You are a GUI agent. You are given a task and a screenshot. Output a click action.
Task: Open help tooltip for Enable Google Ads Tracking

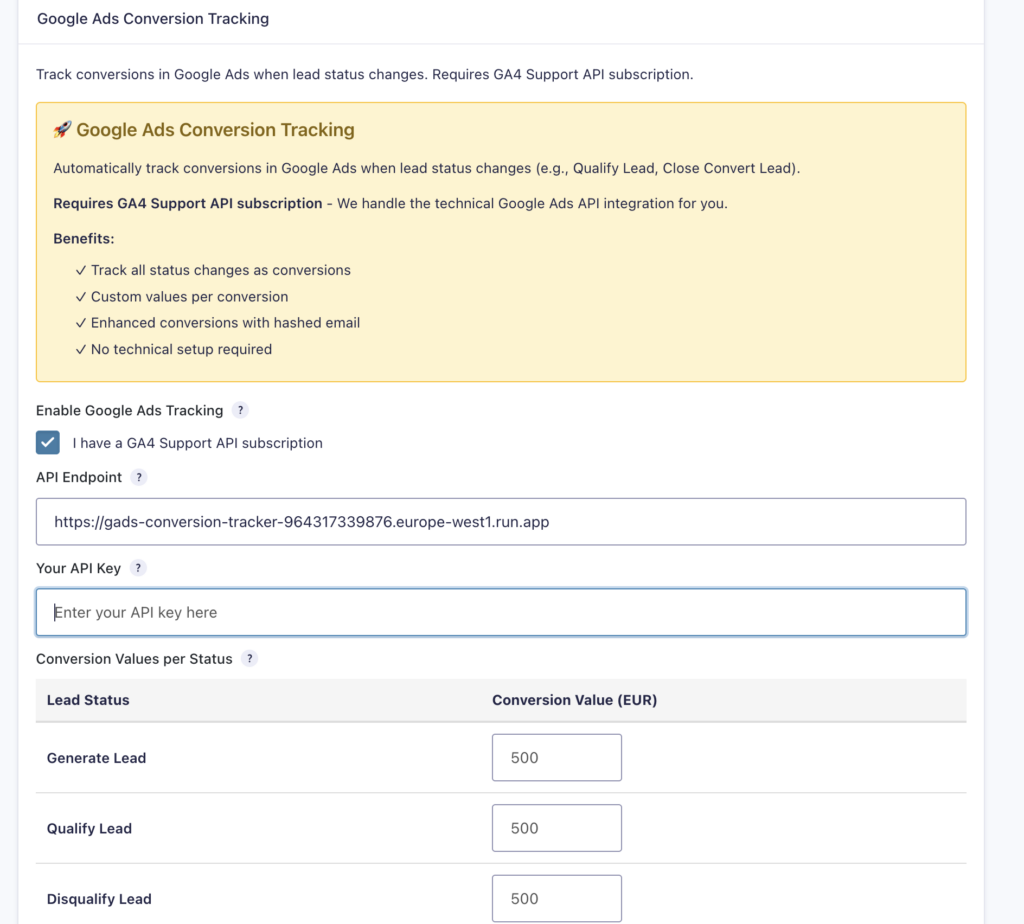tap(240, 410)
